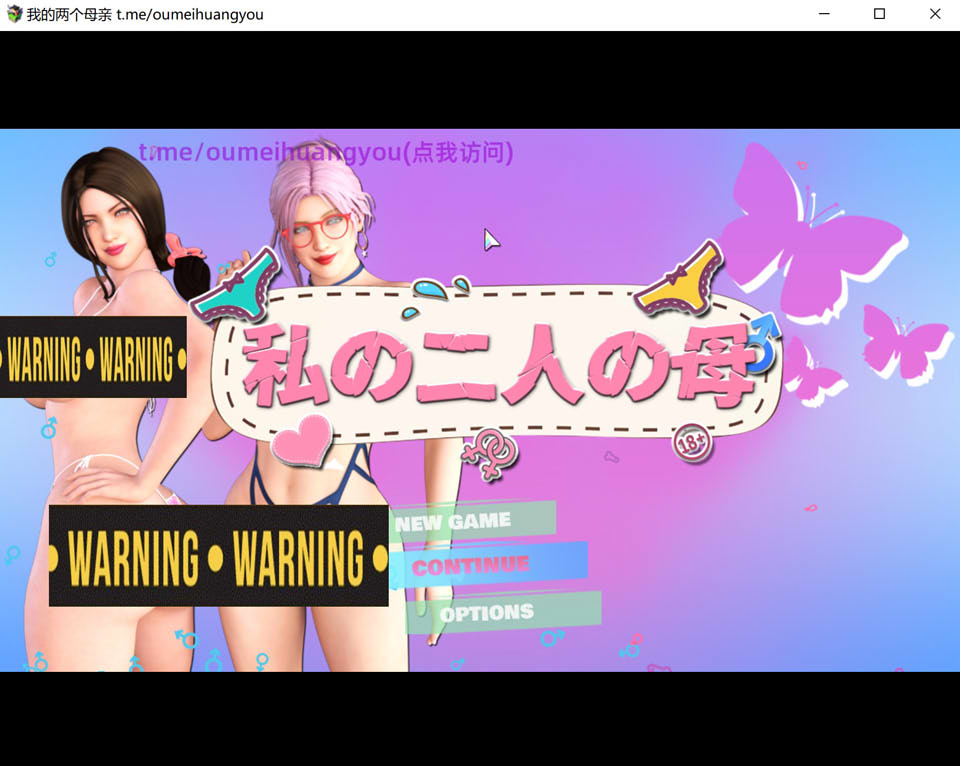
Task: Click the upper WARNING banner
Action: click(93, 357)
